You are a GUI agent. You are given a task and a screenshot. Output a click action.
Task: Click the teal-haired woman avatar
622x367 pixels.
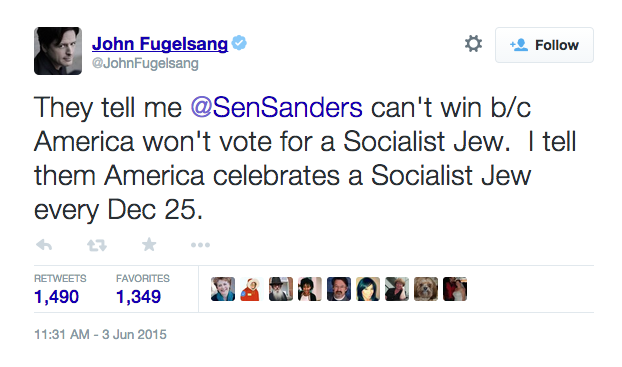point(368,289)
